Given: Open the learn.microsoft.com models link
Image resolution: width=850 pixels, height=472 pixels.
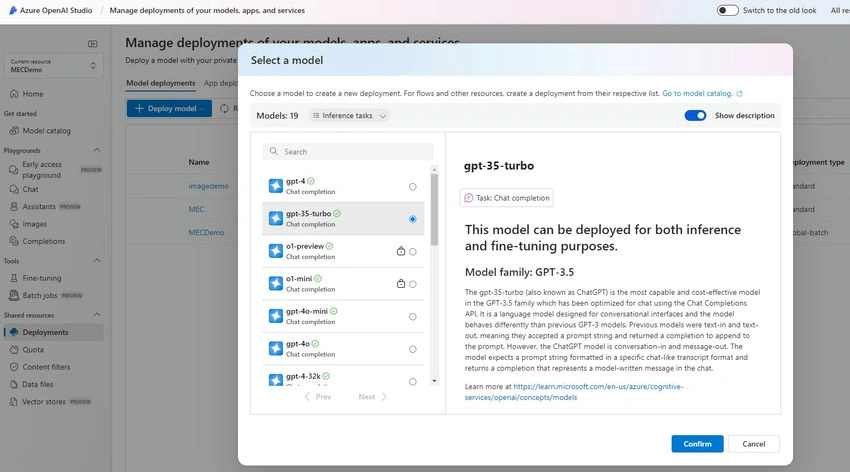Looking at the screenshot, I should (574, 392).
